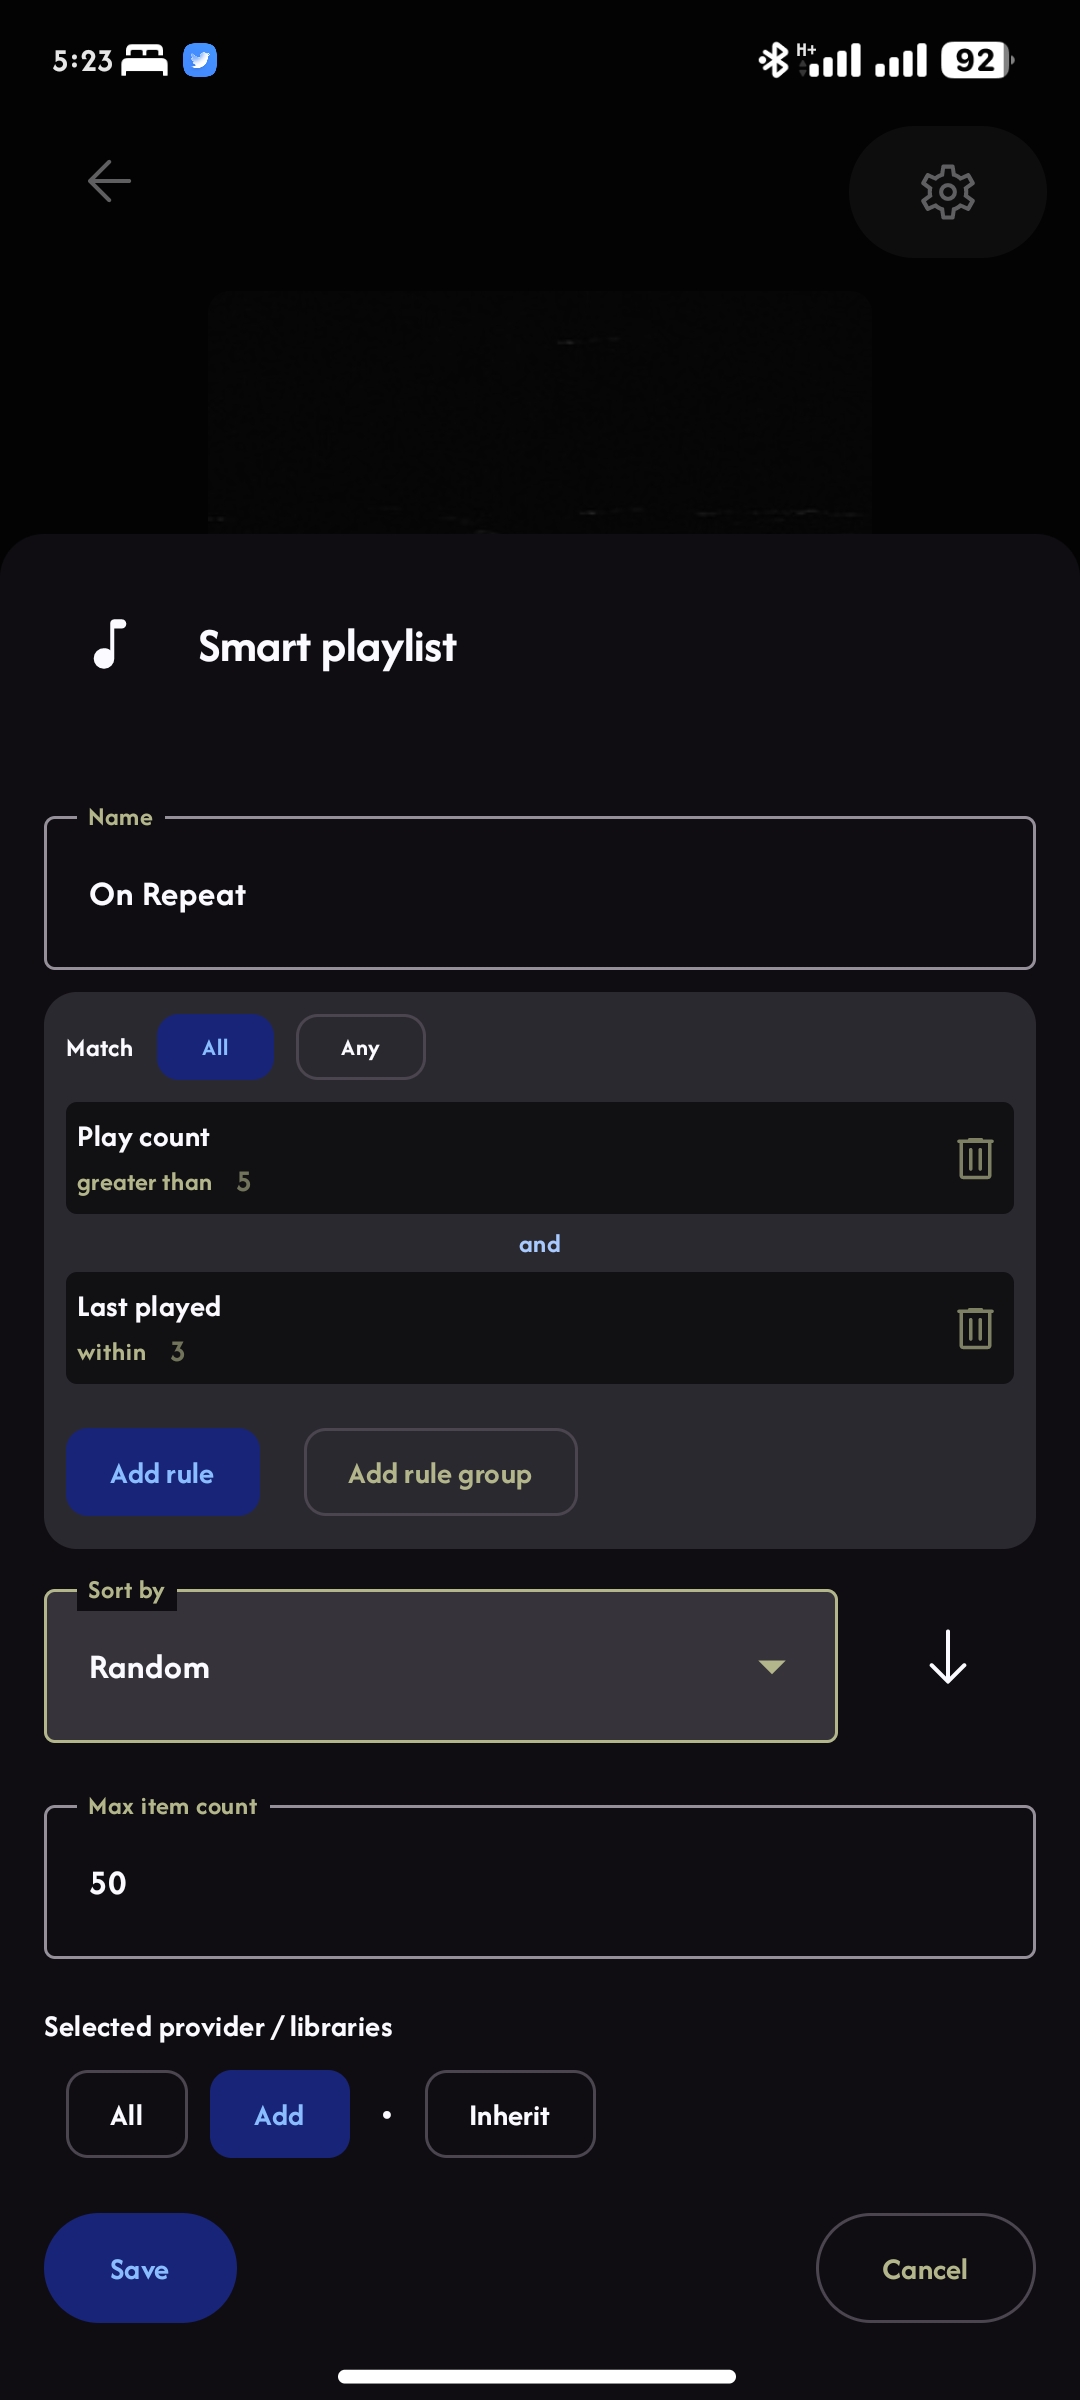1080x2400 pixels.
Task: Focus the Name input field
Action: (540, 894)
